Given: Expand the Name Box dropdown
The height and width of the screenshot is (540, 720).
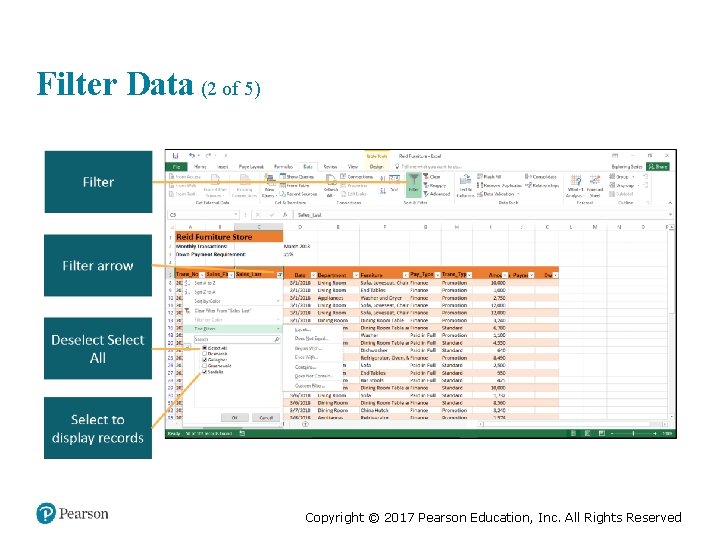Looking at the screenshot, I should (x=236, y=215).
